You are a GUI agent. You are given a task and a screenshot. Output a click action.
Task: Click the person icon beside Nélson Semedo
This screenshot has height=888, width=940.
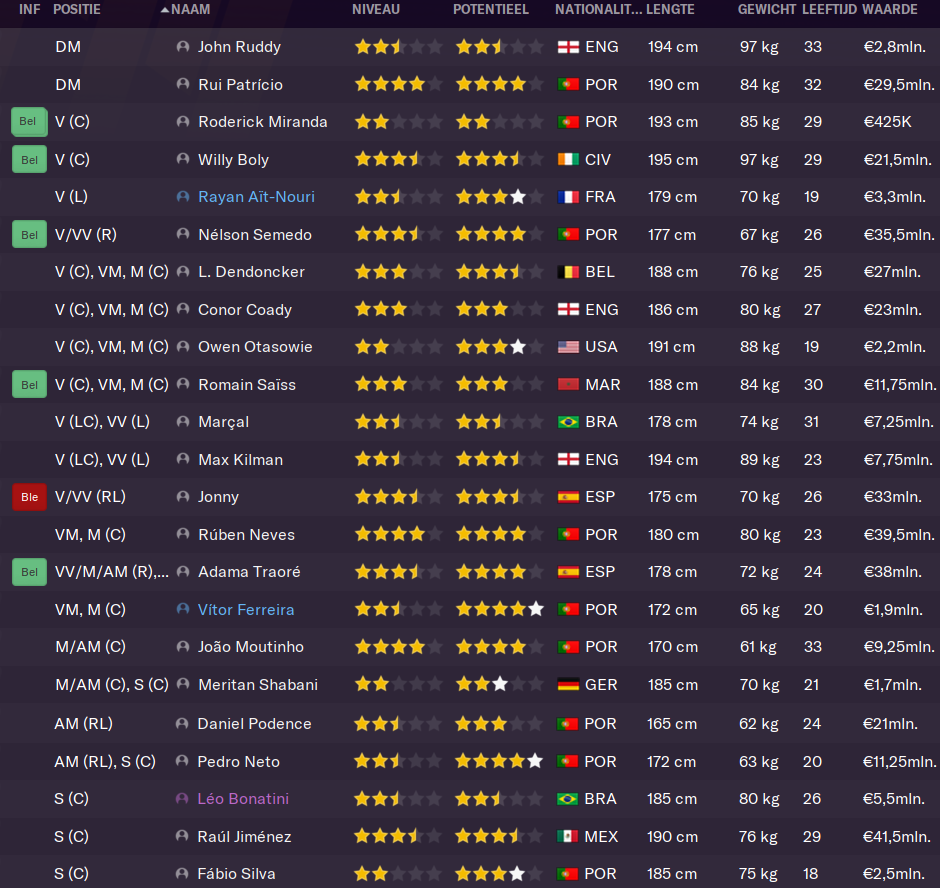pos(183,234)
